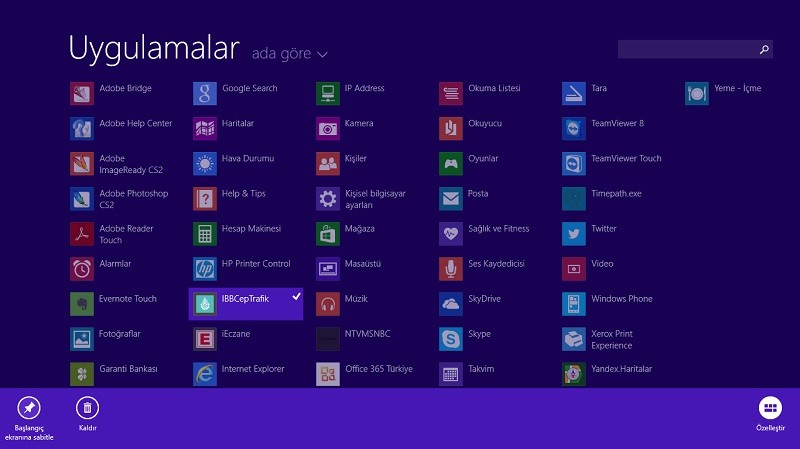The image size is (800, 449).
Task: Open Garanti Bankası app icon
Action: pyautogui.click(x=82, y=375)
